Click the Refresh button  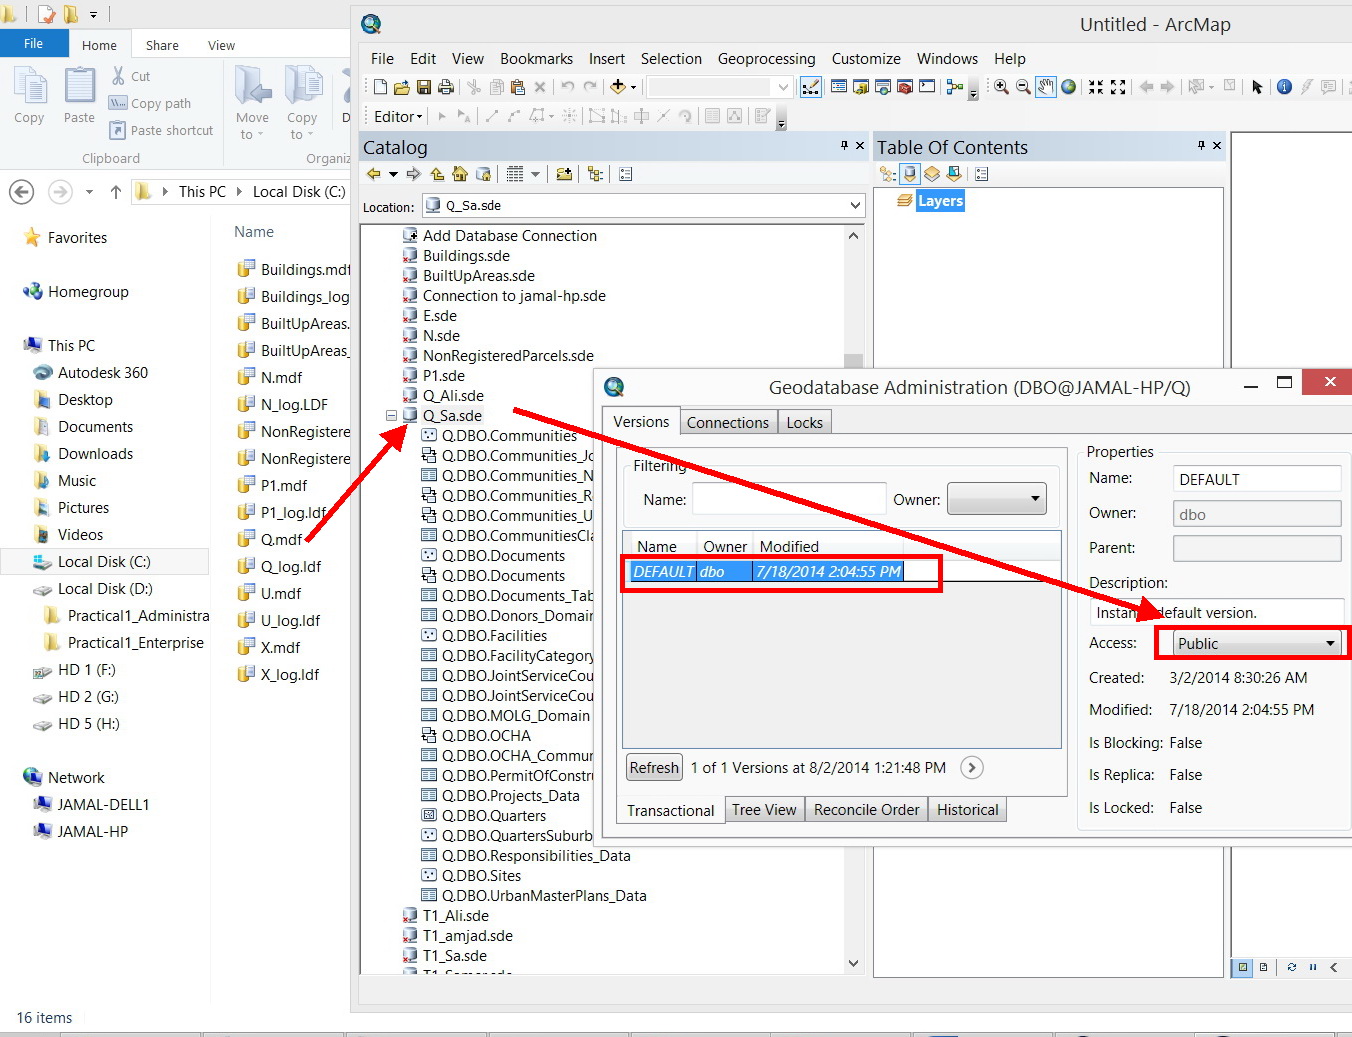tap(654, 767)
